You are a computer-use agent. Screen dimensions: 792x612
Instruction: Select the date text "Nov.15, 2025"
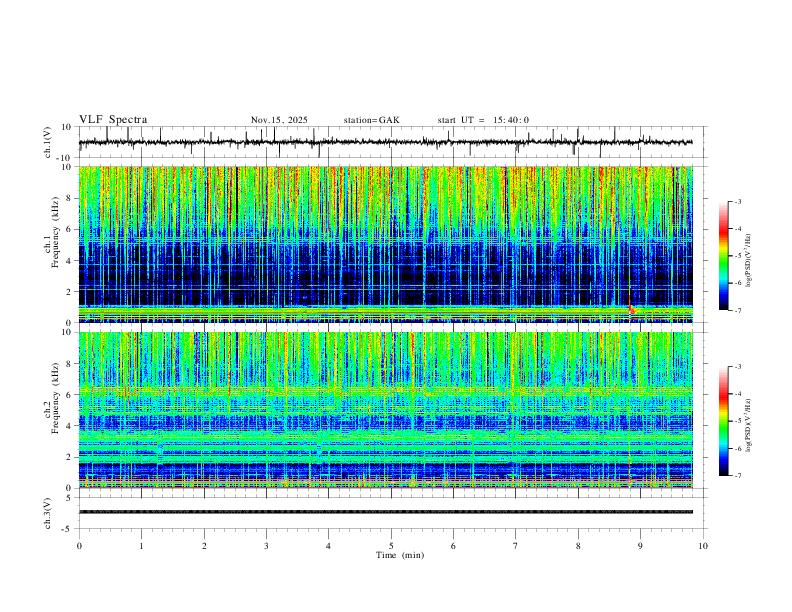tap(279, 120)
